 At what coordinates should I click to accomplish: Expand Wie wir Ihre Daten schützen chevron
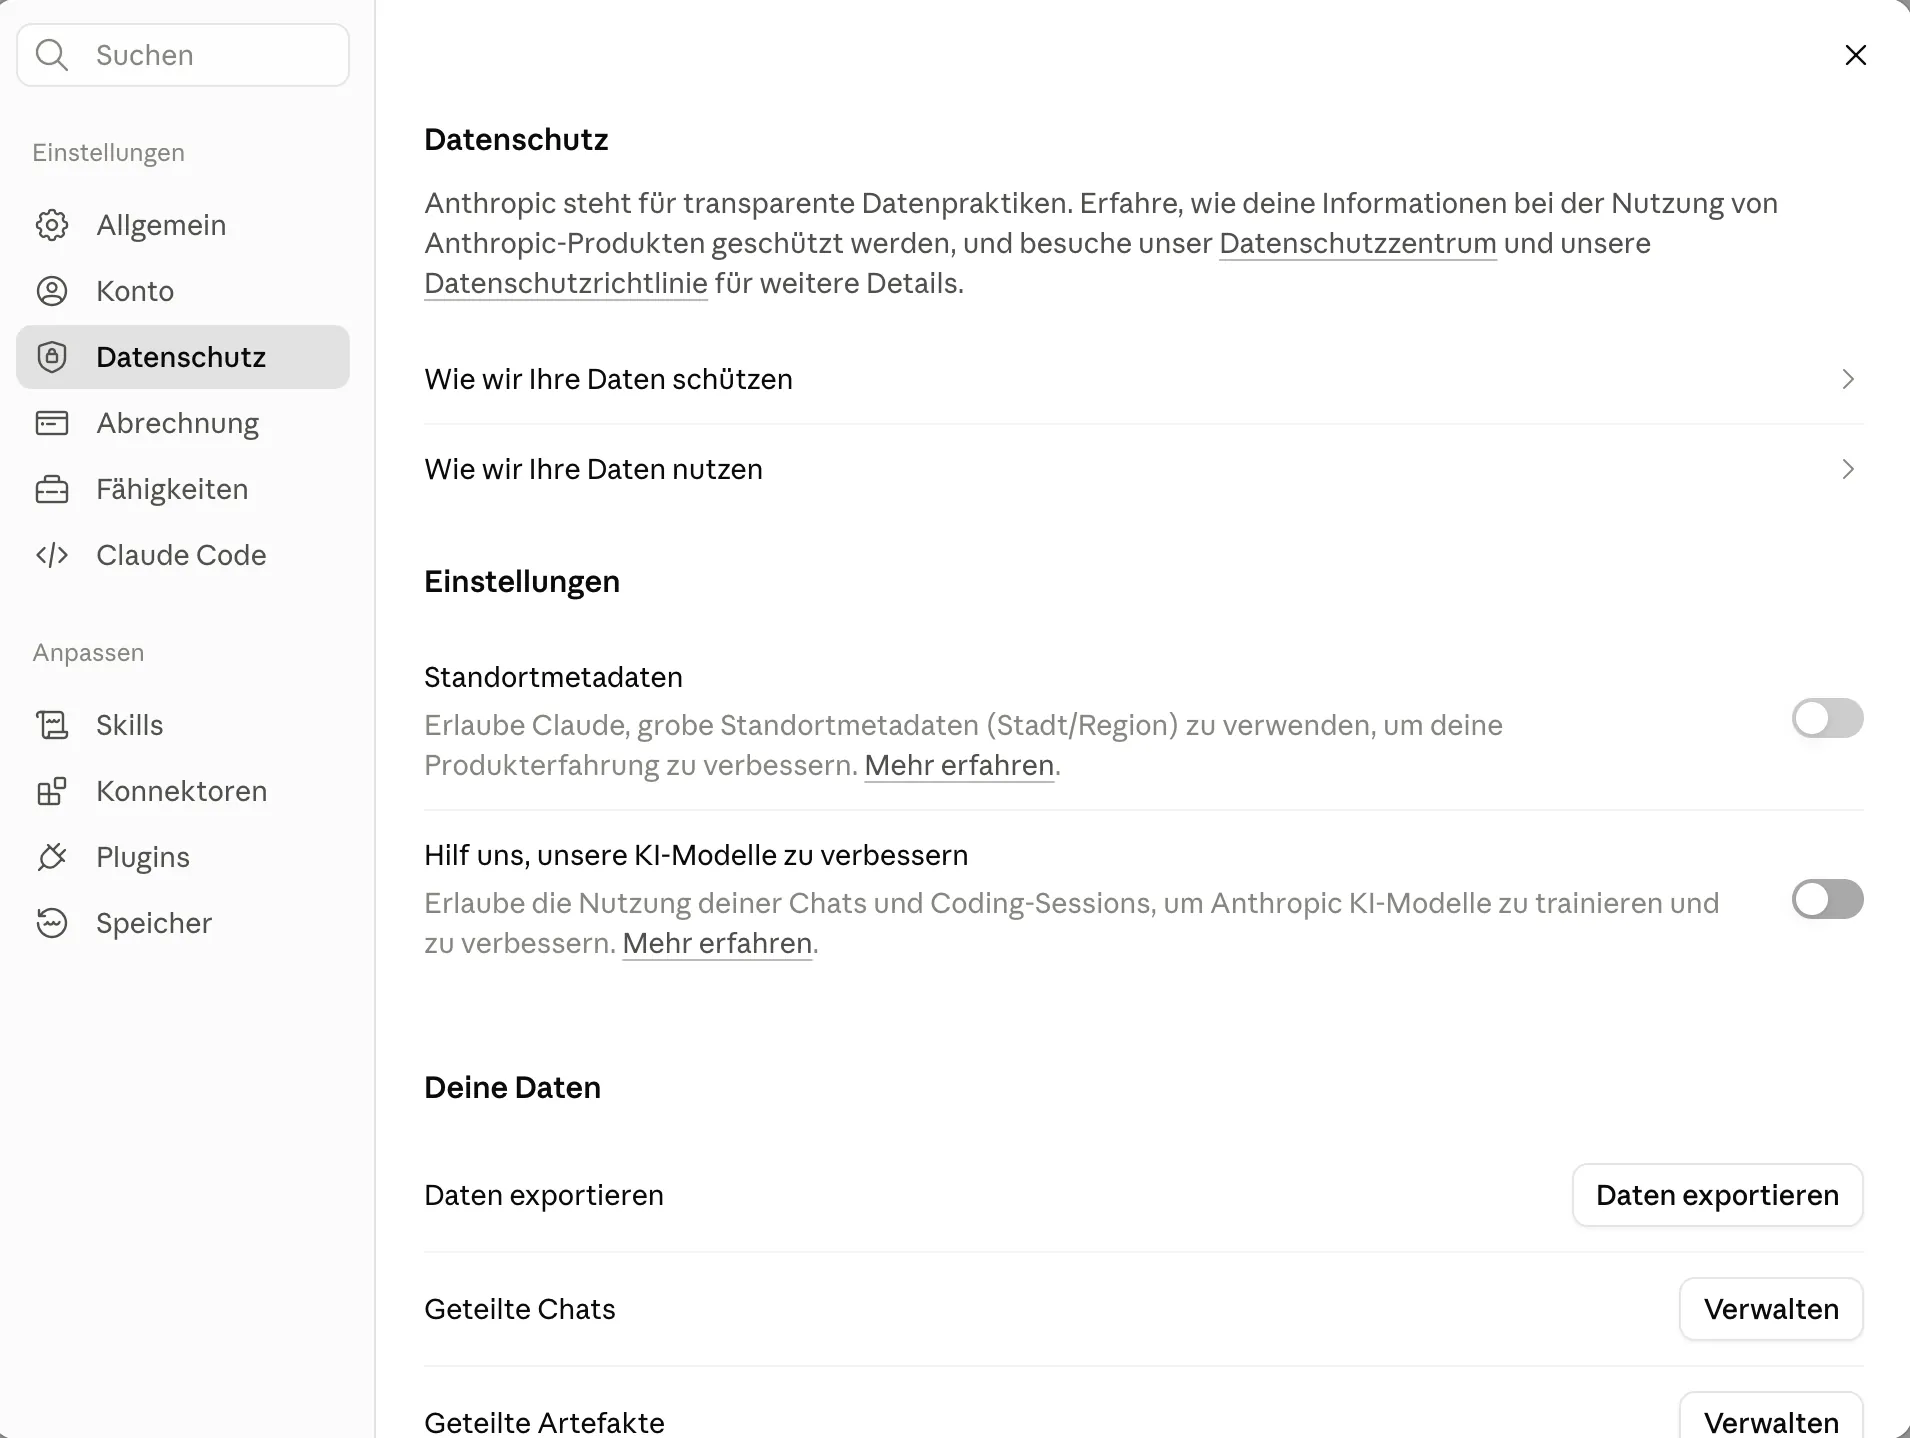click(x=1848, y=379)
